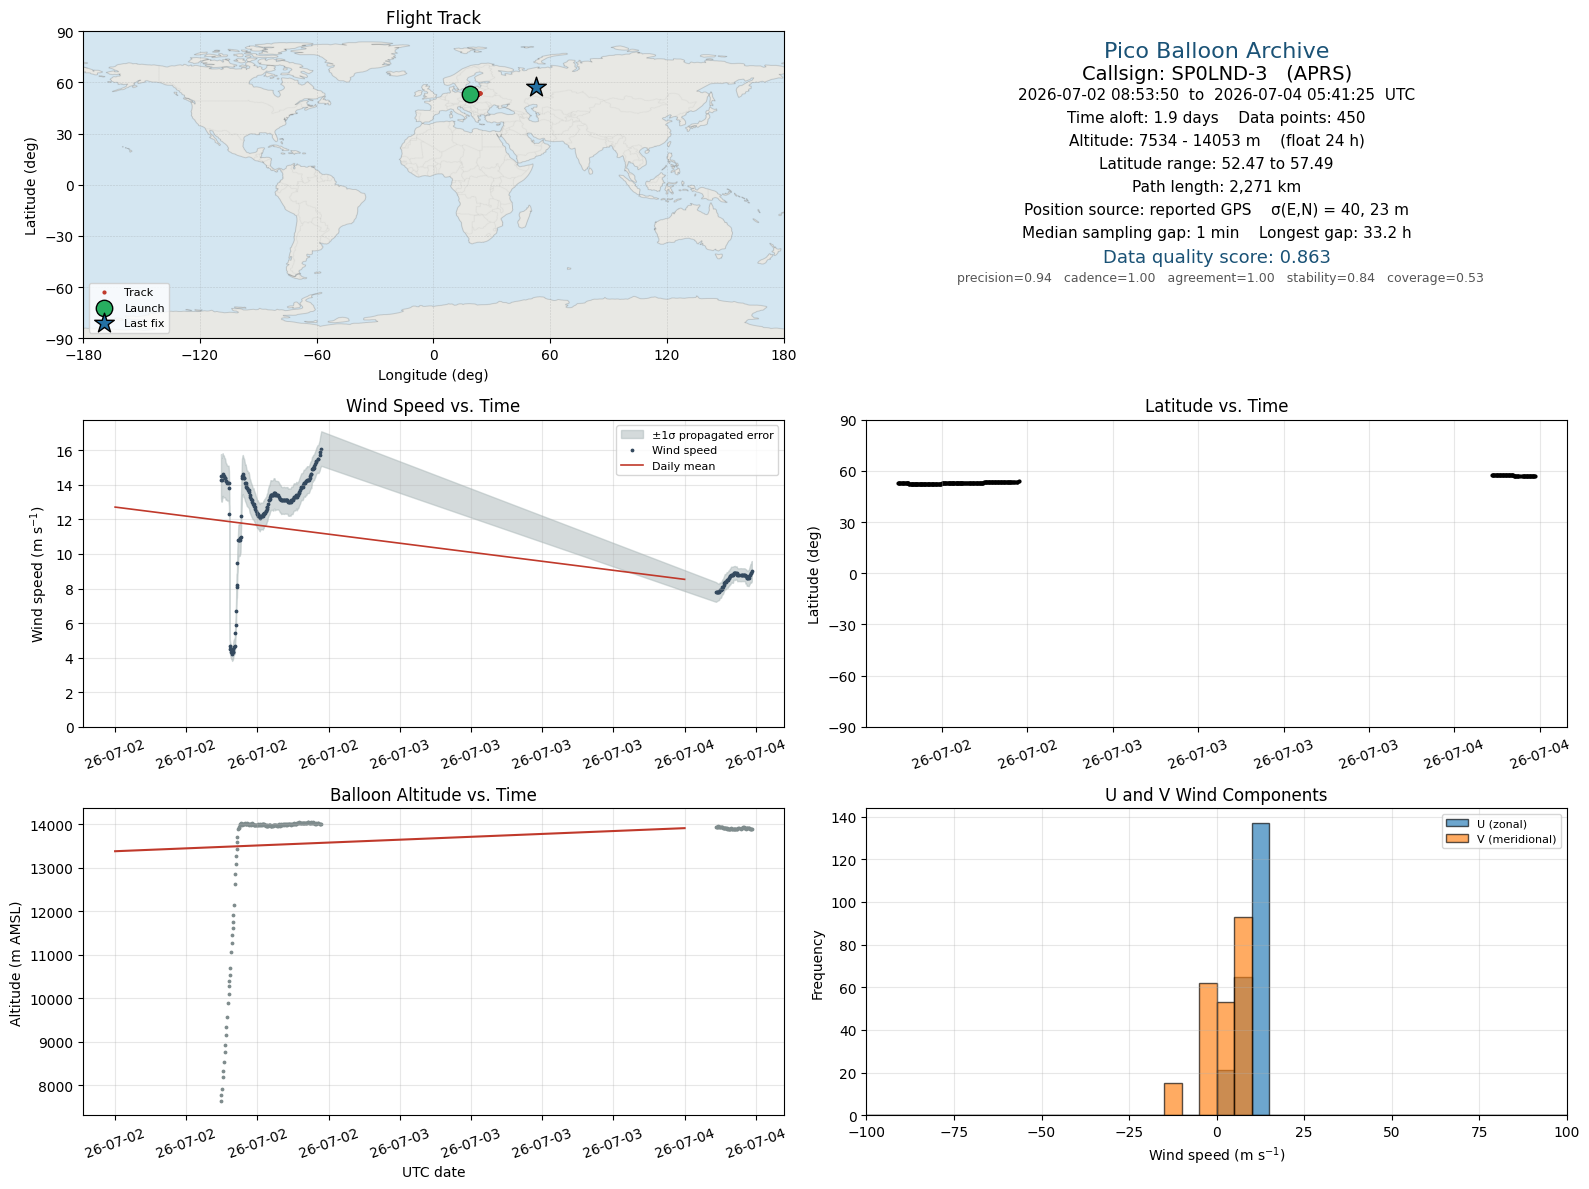This screenshot has width=1589, height=1189.
Task: Click the V (meridional) legend swatch
Action: 1457,839
